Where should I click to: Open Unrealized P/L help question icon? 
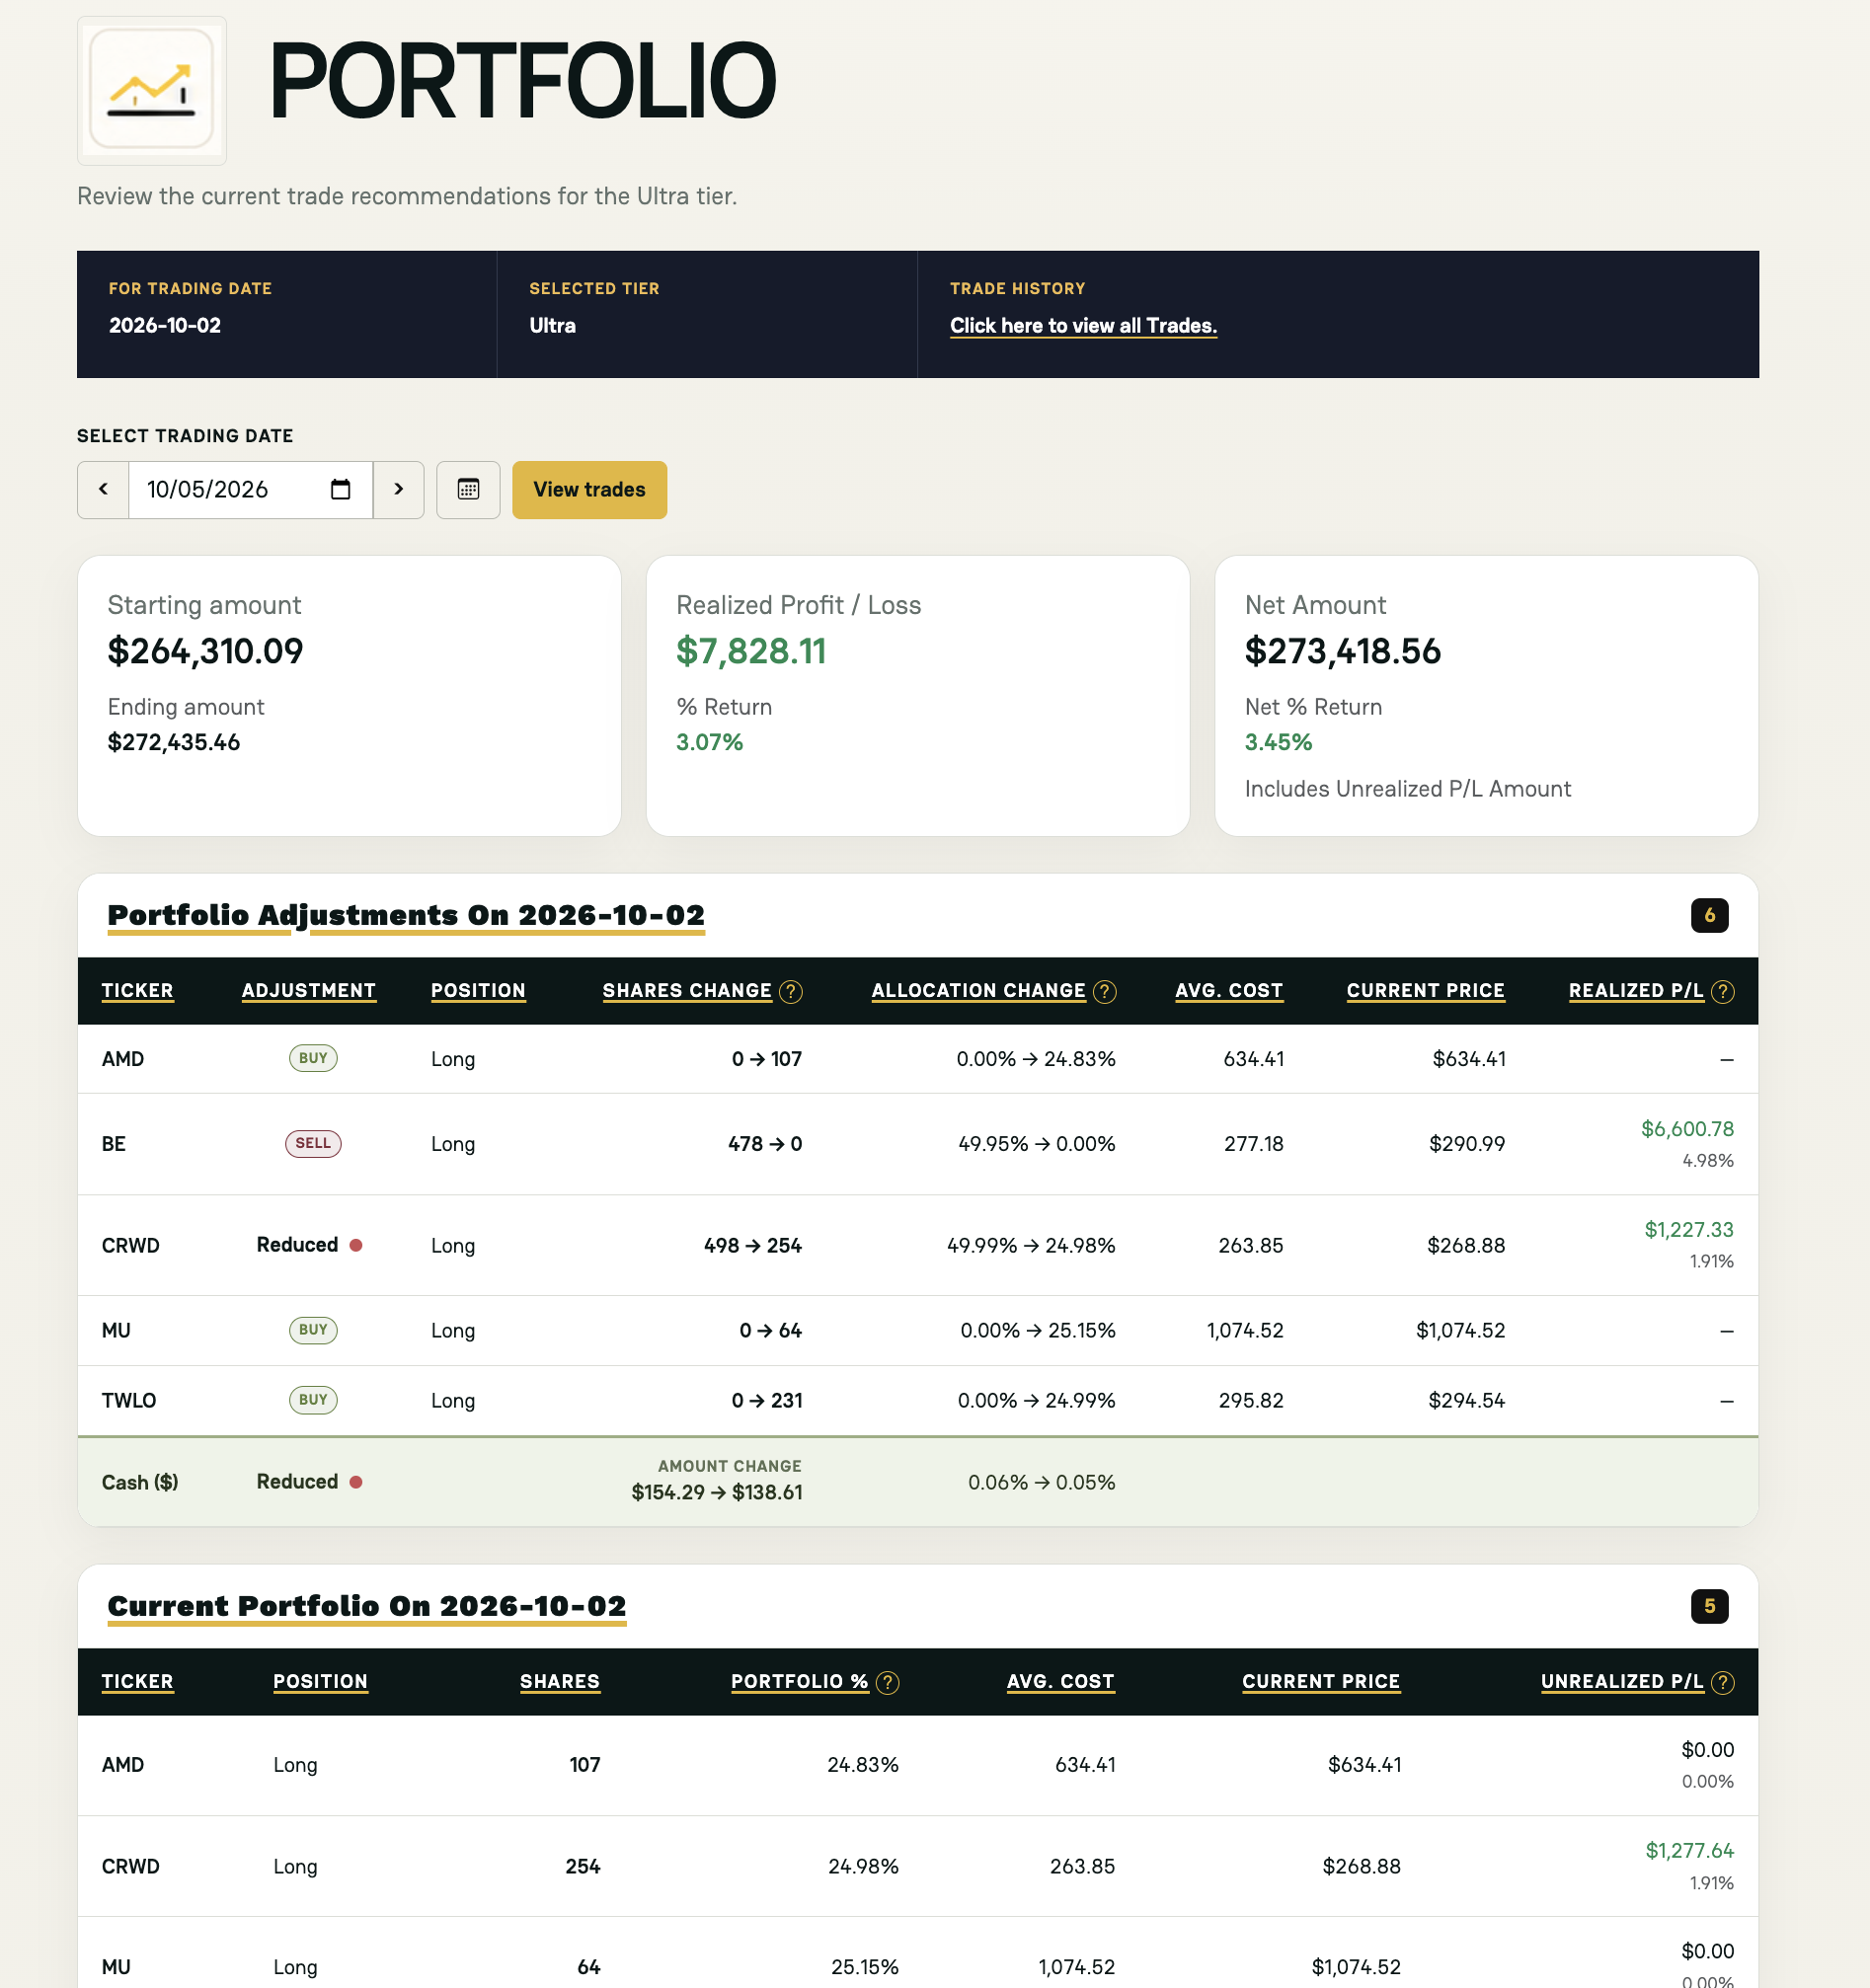pyautogui.click(x=1722, y=1682)
